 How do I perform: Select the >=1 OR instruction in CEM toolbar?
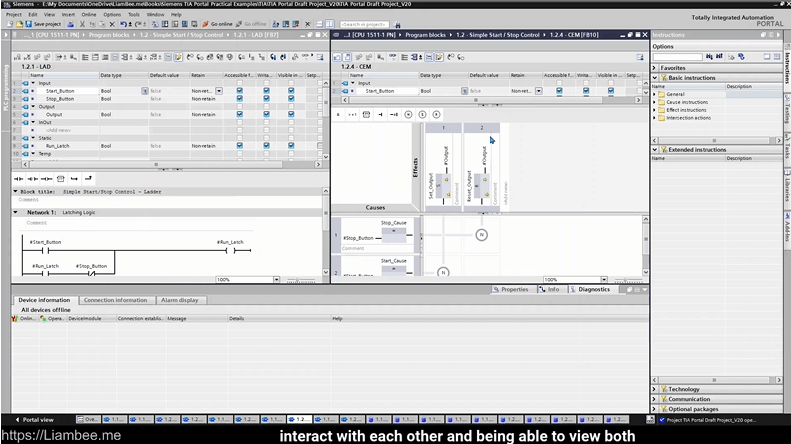pos(352,115)
